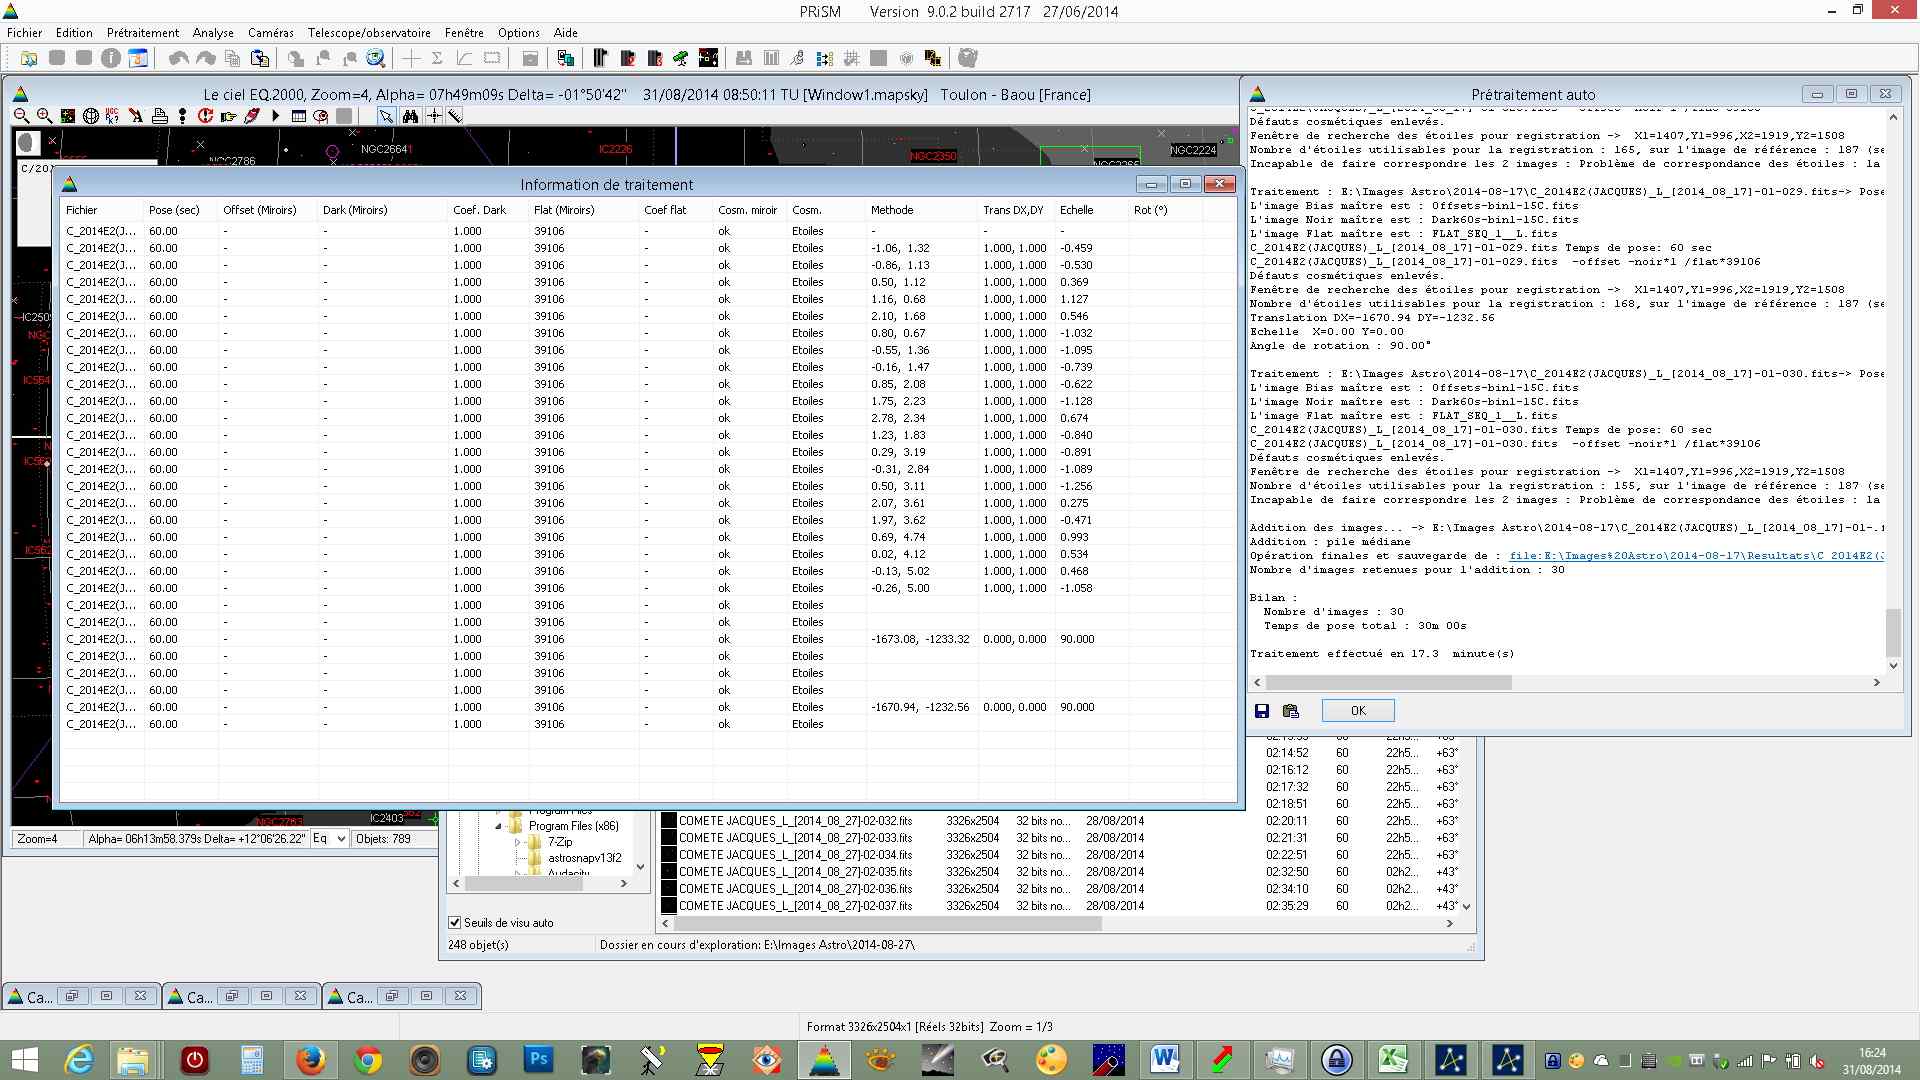
Task: Open the Prétraitement menu
Action: point(143,33)
